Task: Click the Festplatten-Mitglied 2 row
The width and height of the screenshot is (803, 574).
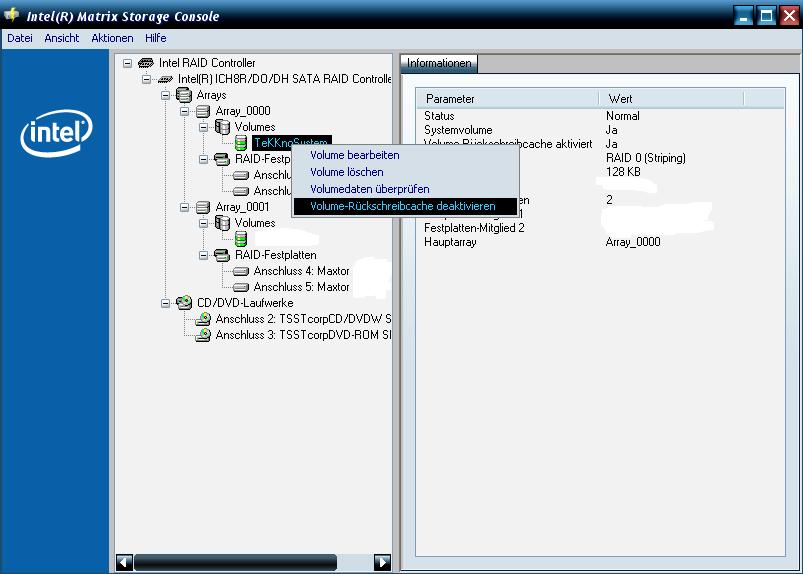Action: click(x=600, y=228)
